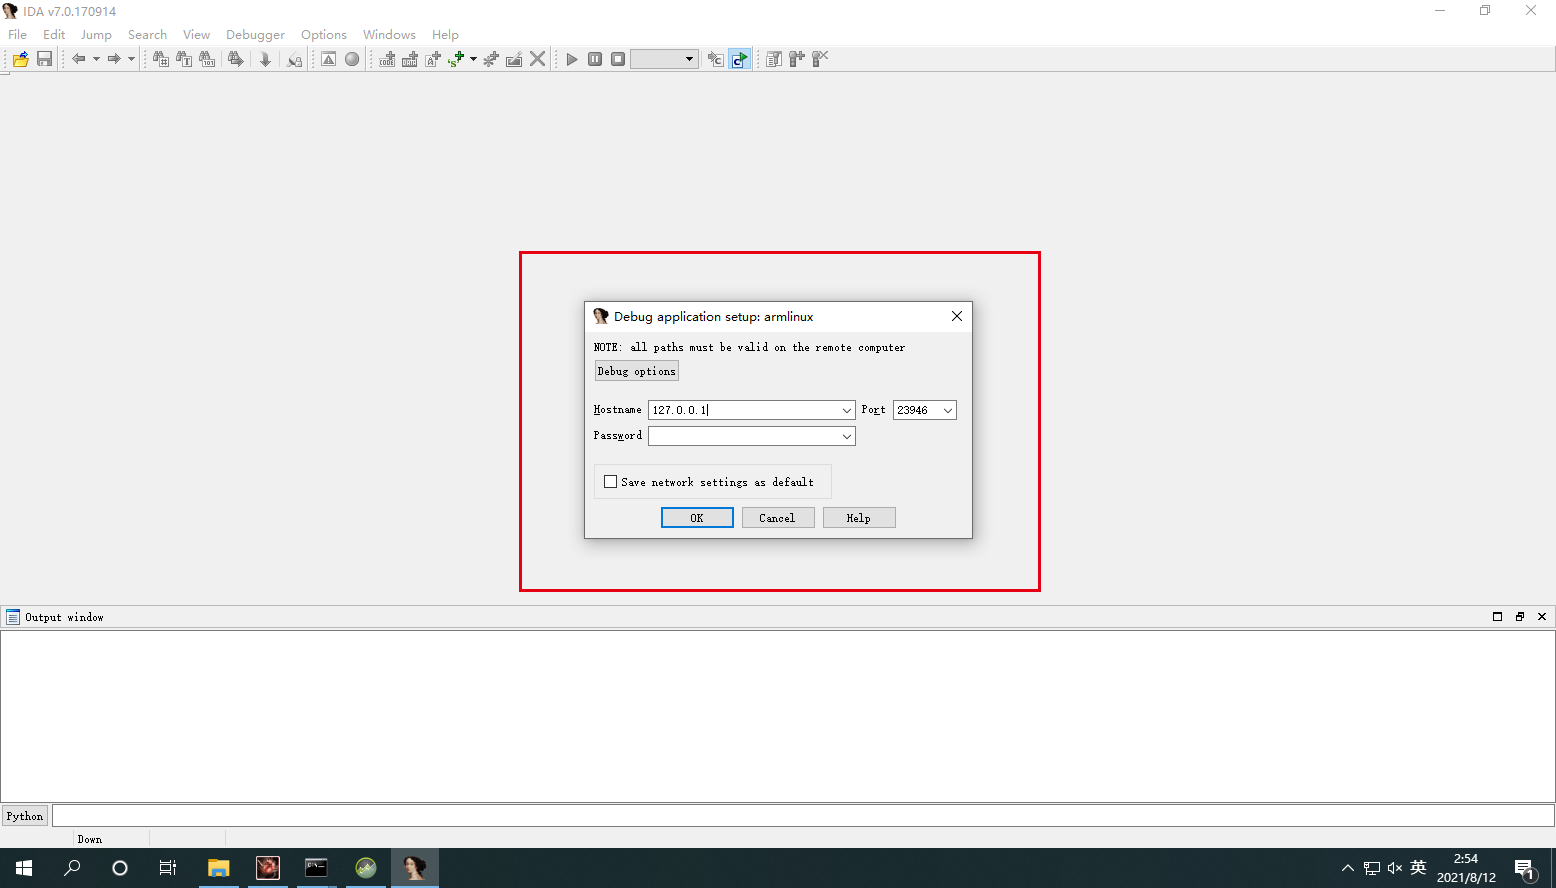The width and height of the screenshot is (1556, 888).
Task: Terminate the process with the stop icon
Action: pos(618,59)
